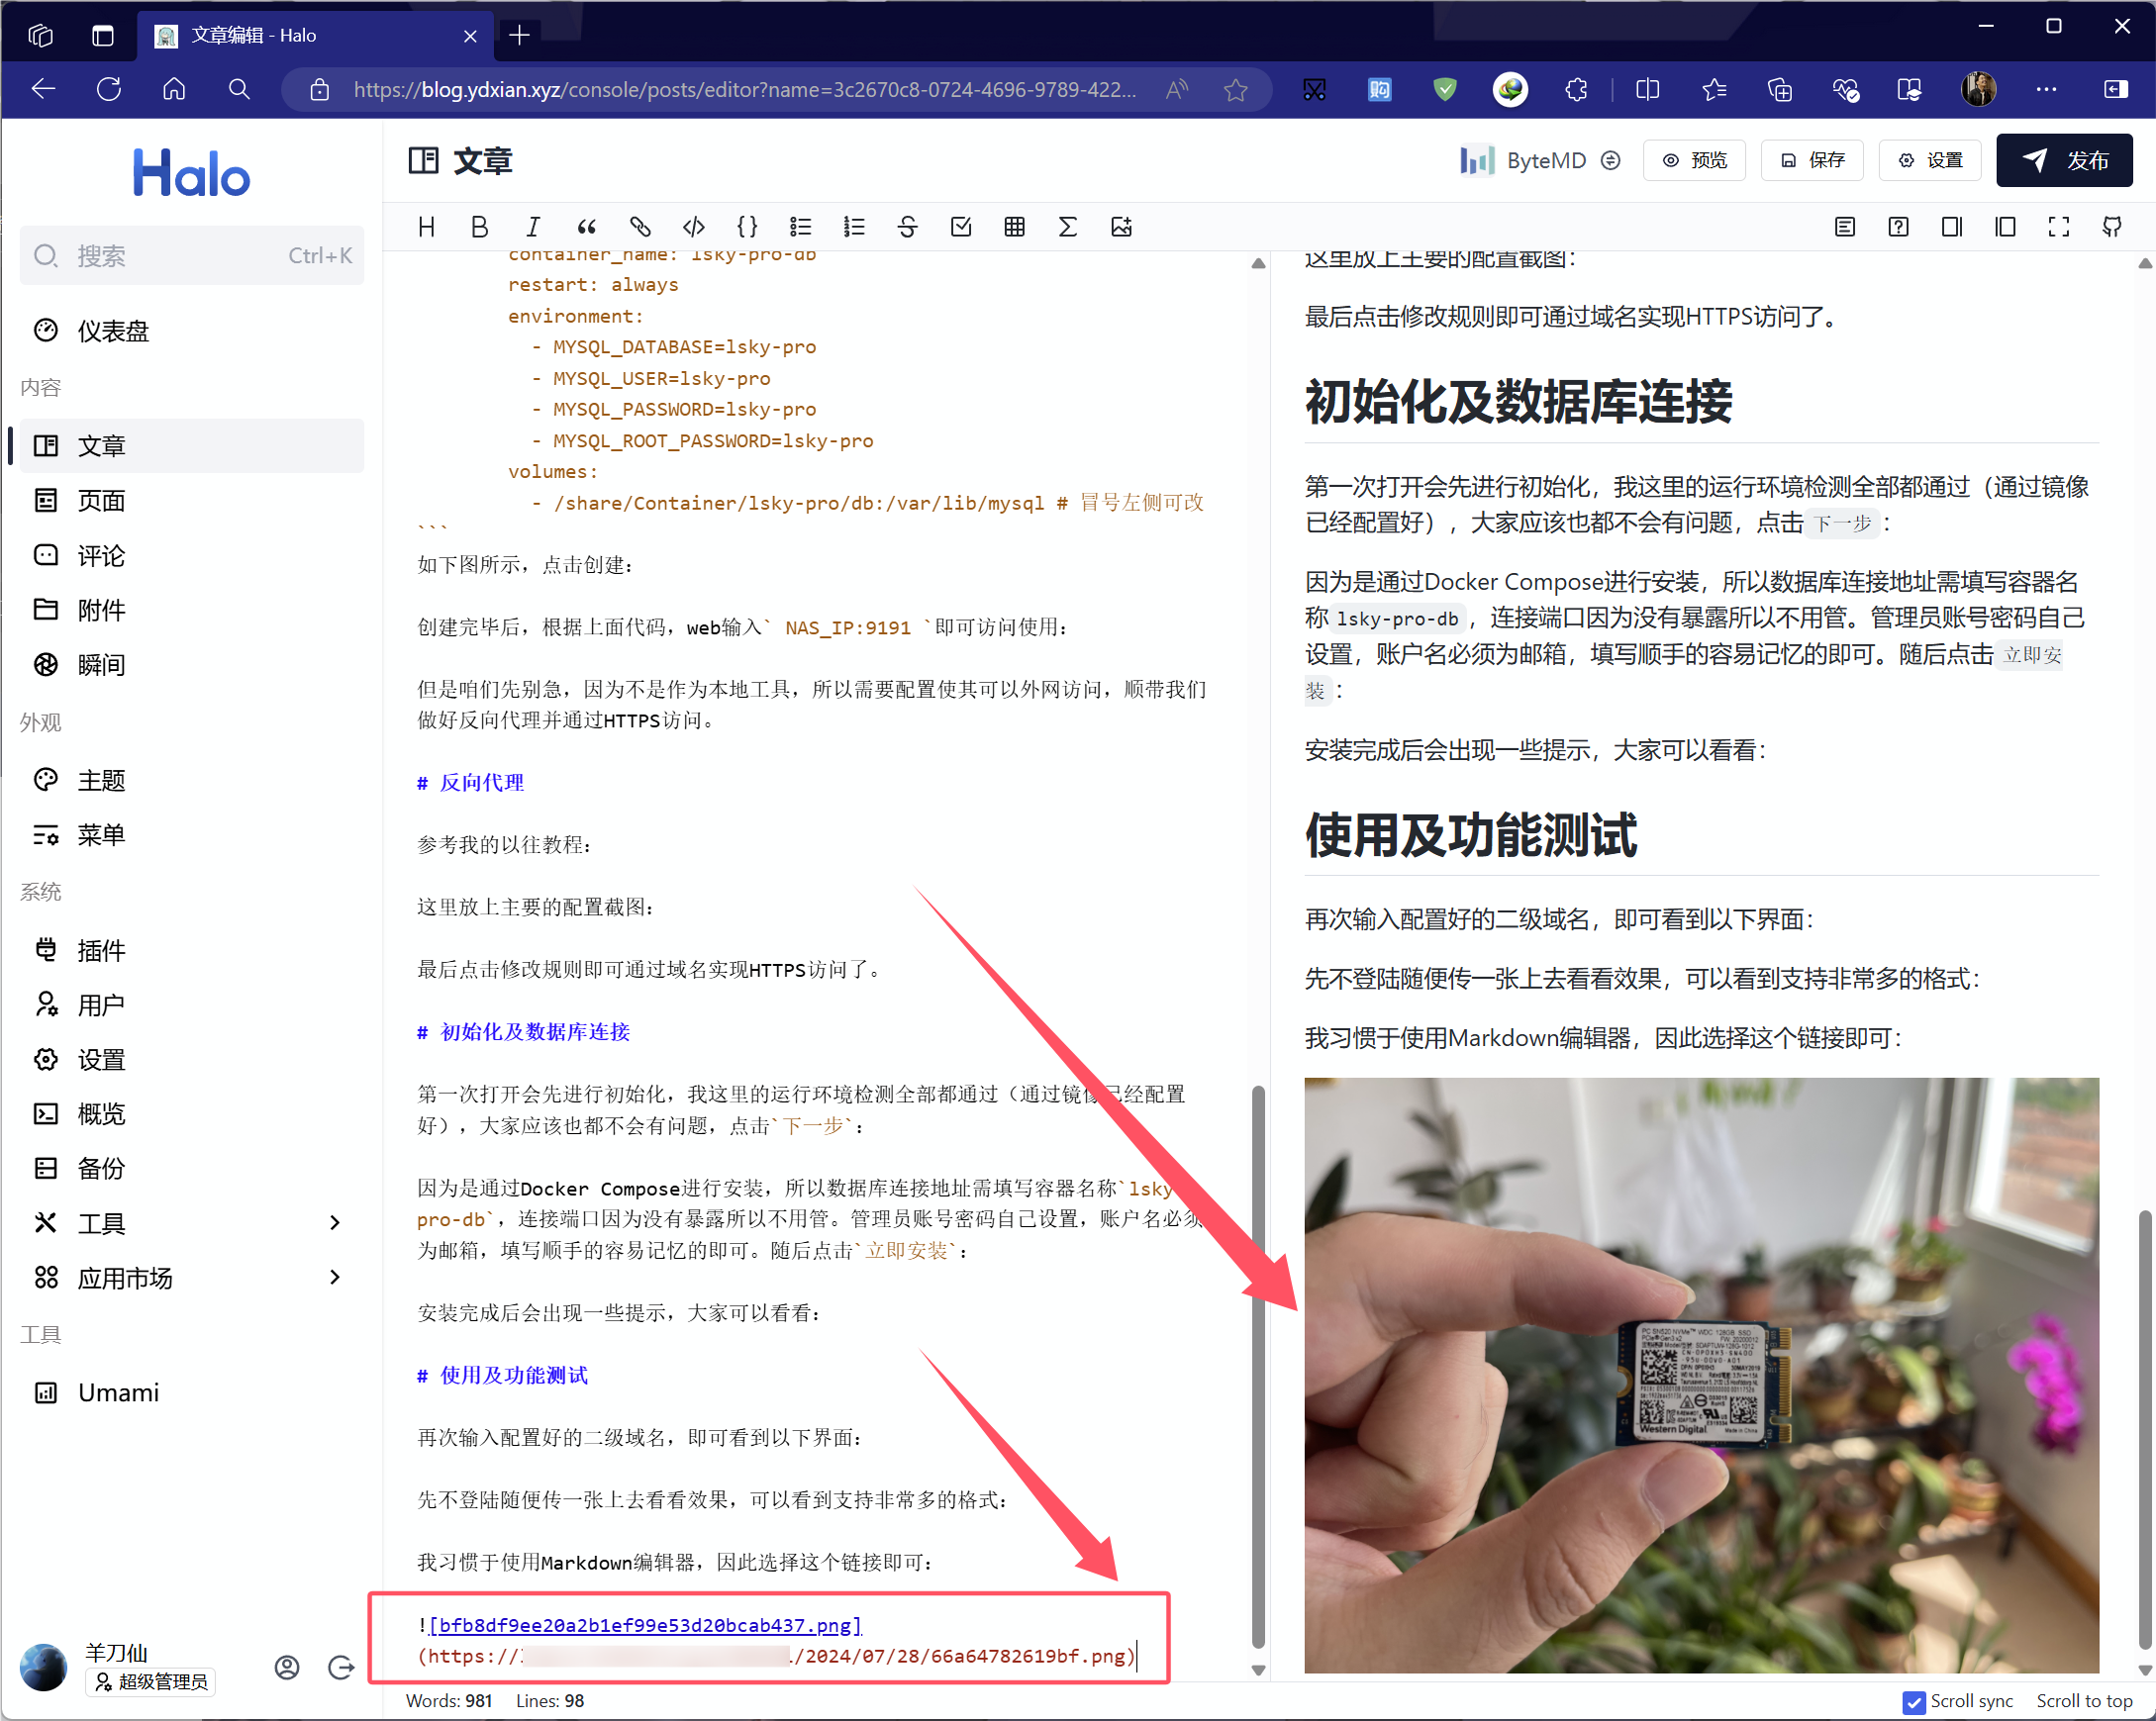Insert table icon in toolbar
Image resolution: width=2156 pixels, height=1721 pixels.
click(1014, 227)
